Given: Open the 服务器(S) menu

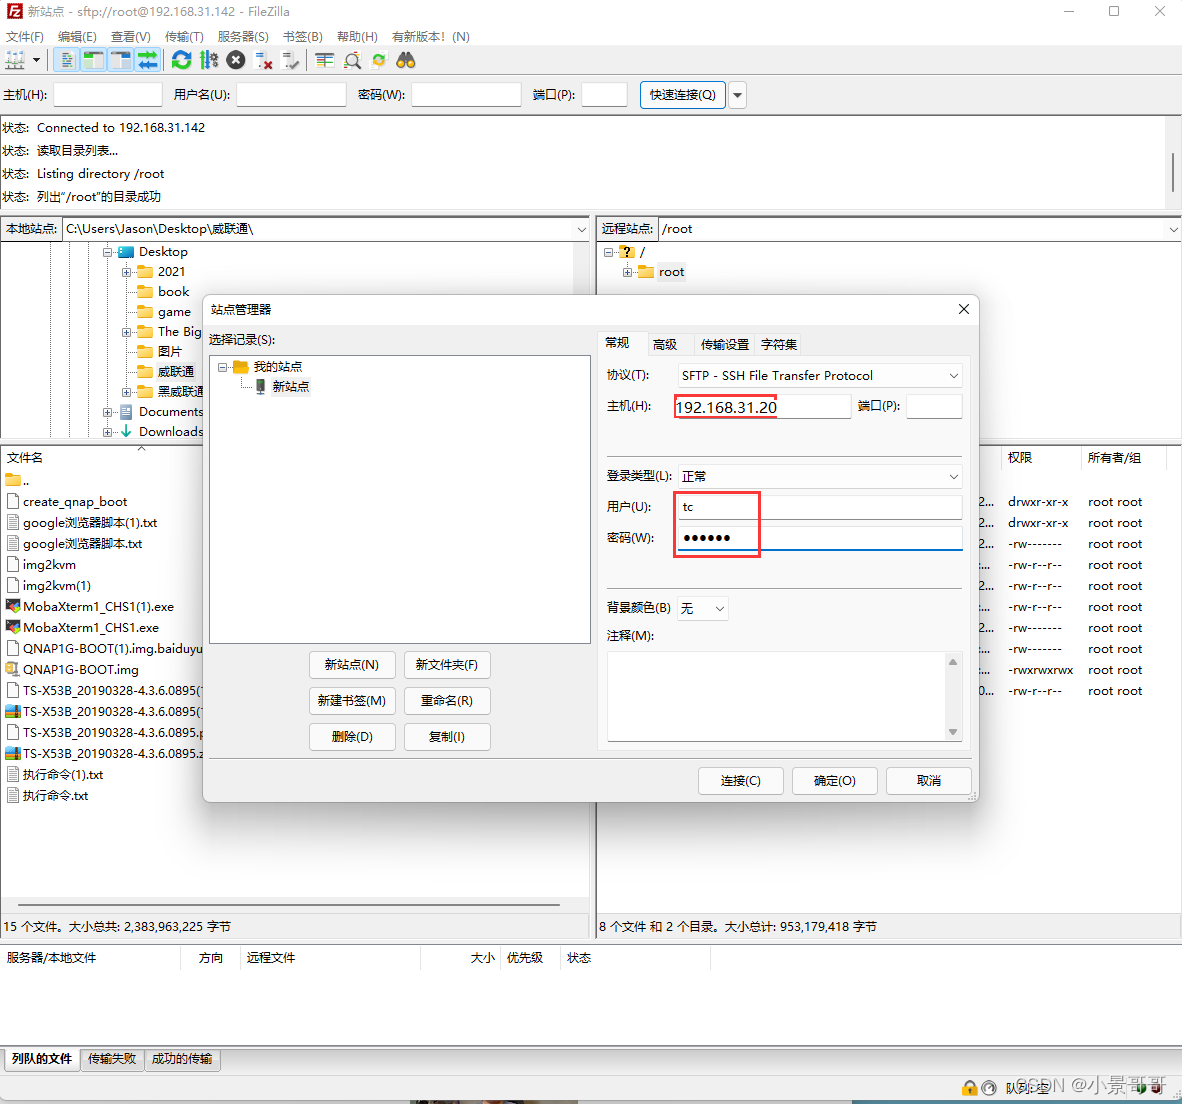Looking at the screenshot, I should click(x=243, y=37).
